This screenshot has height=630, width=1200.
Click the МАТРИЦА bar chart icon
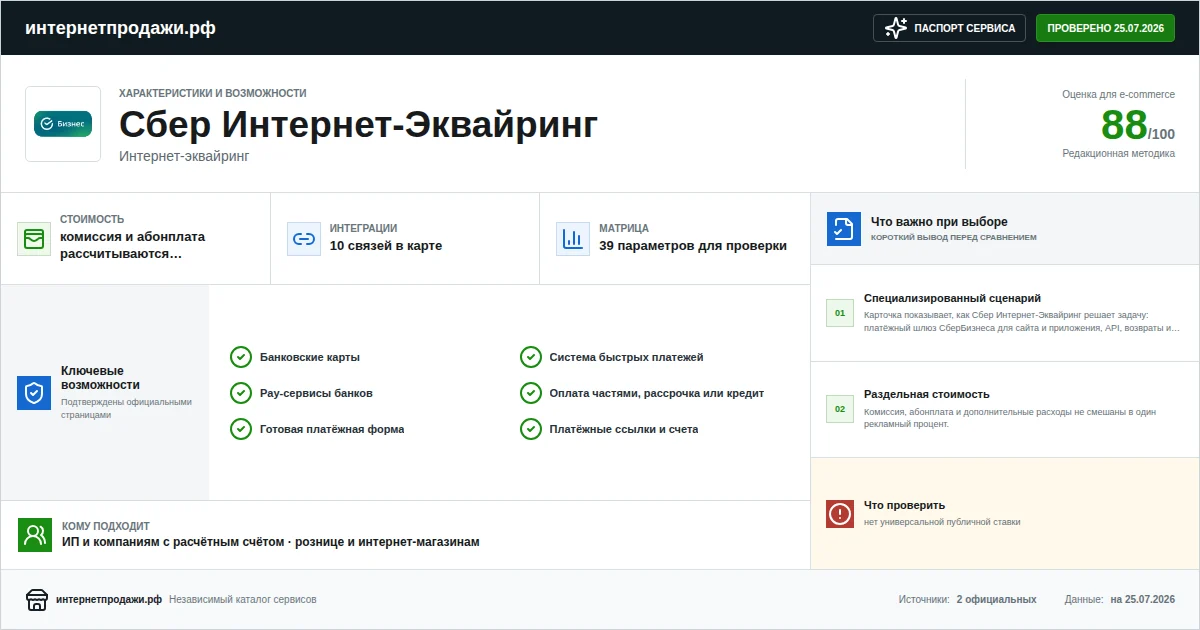573,239
